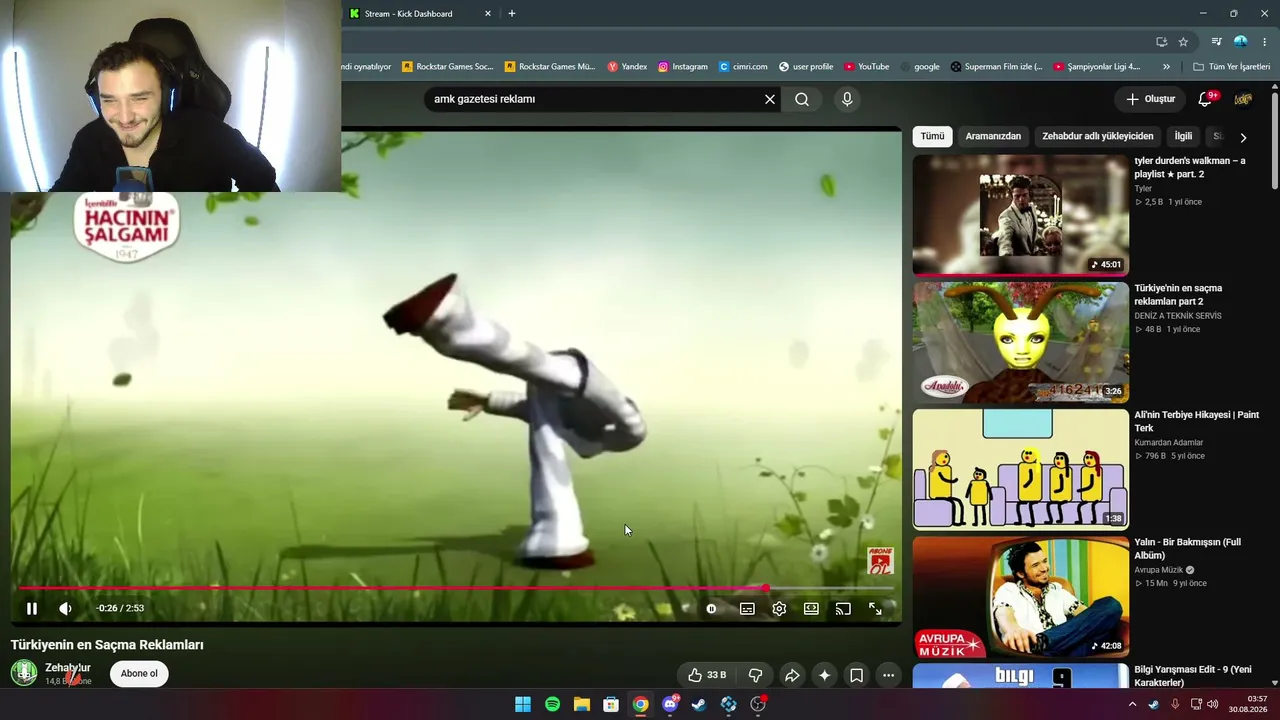Open the tyler durden's walkman playlist thumbnail
The height and width of the screenshot is (720, 1280).
click(1020, 215)
